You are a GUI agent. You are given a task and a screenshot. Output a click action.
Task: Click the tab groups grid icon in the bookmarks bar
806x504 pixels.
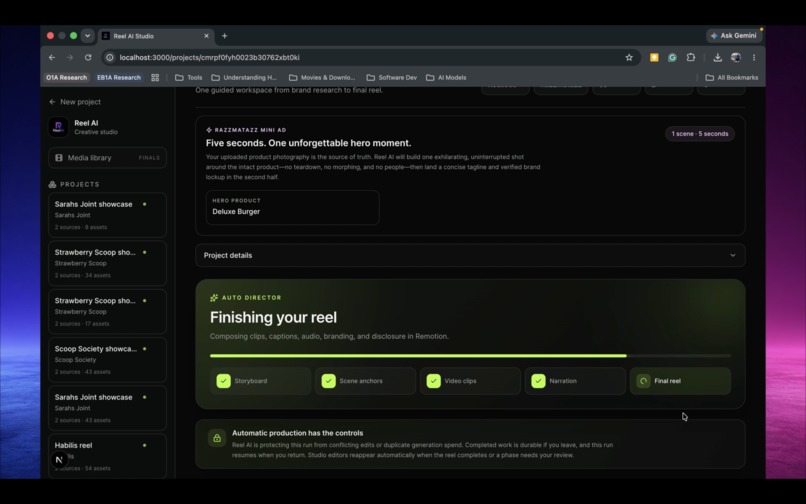(155, 78)
